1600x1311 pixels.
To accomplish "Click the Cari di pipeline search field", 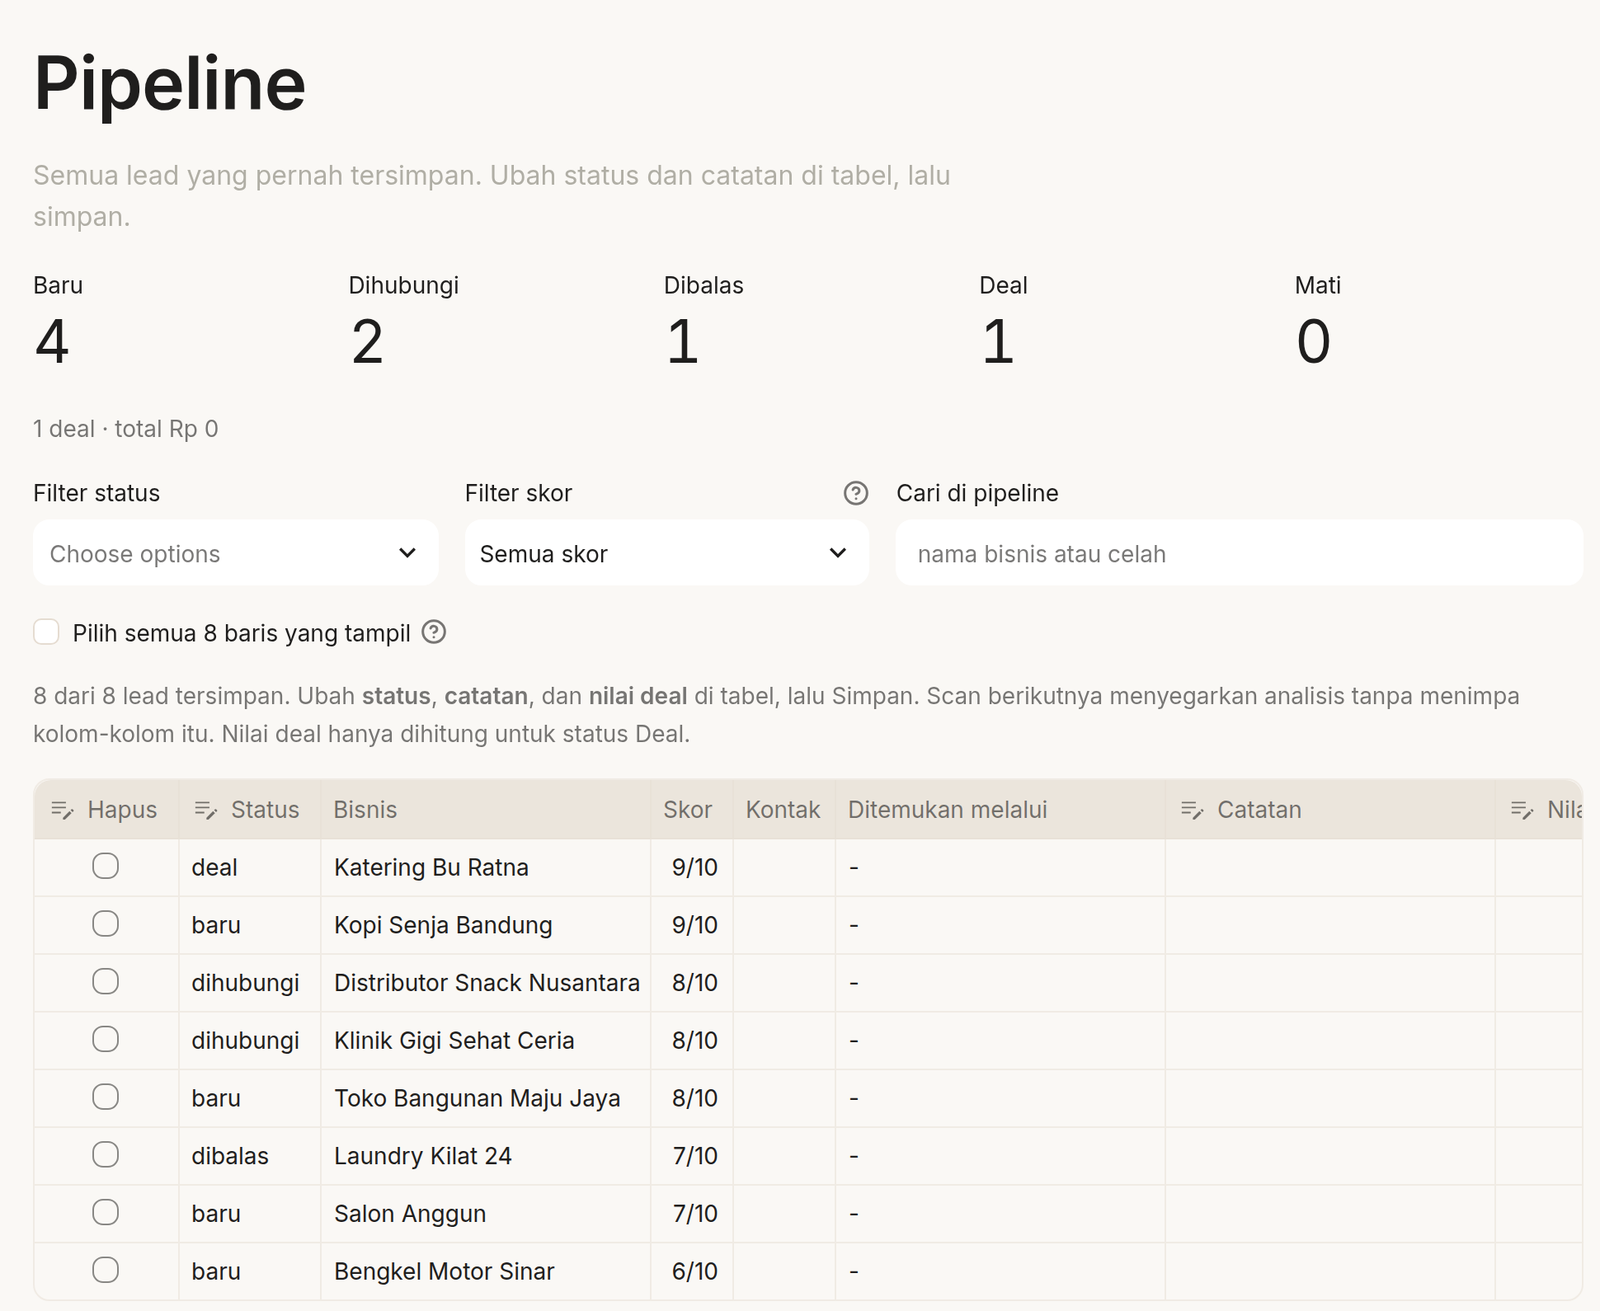I will pos(1239,553).
